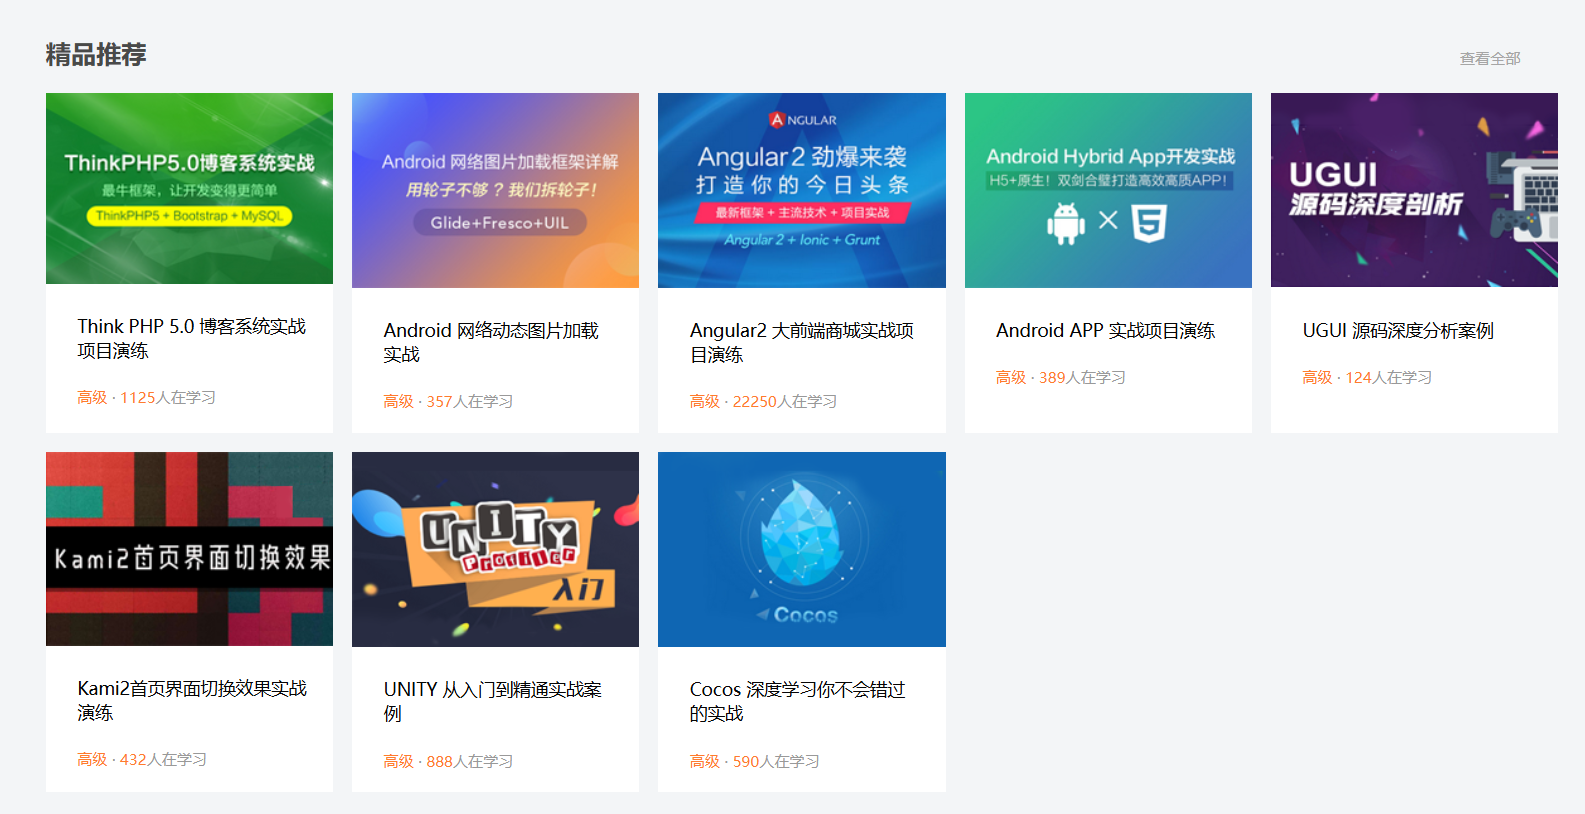Open the ThinkPHP5.0 blog course thumbnail

(x=189, y=188)
